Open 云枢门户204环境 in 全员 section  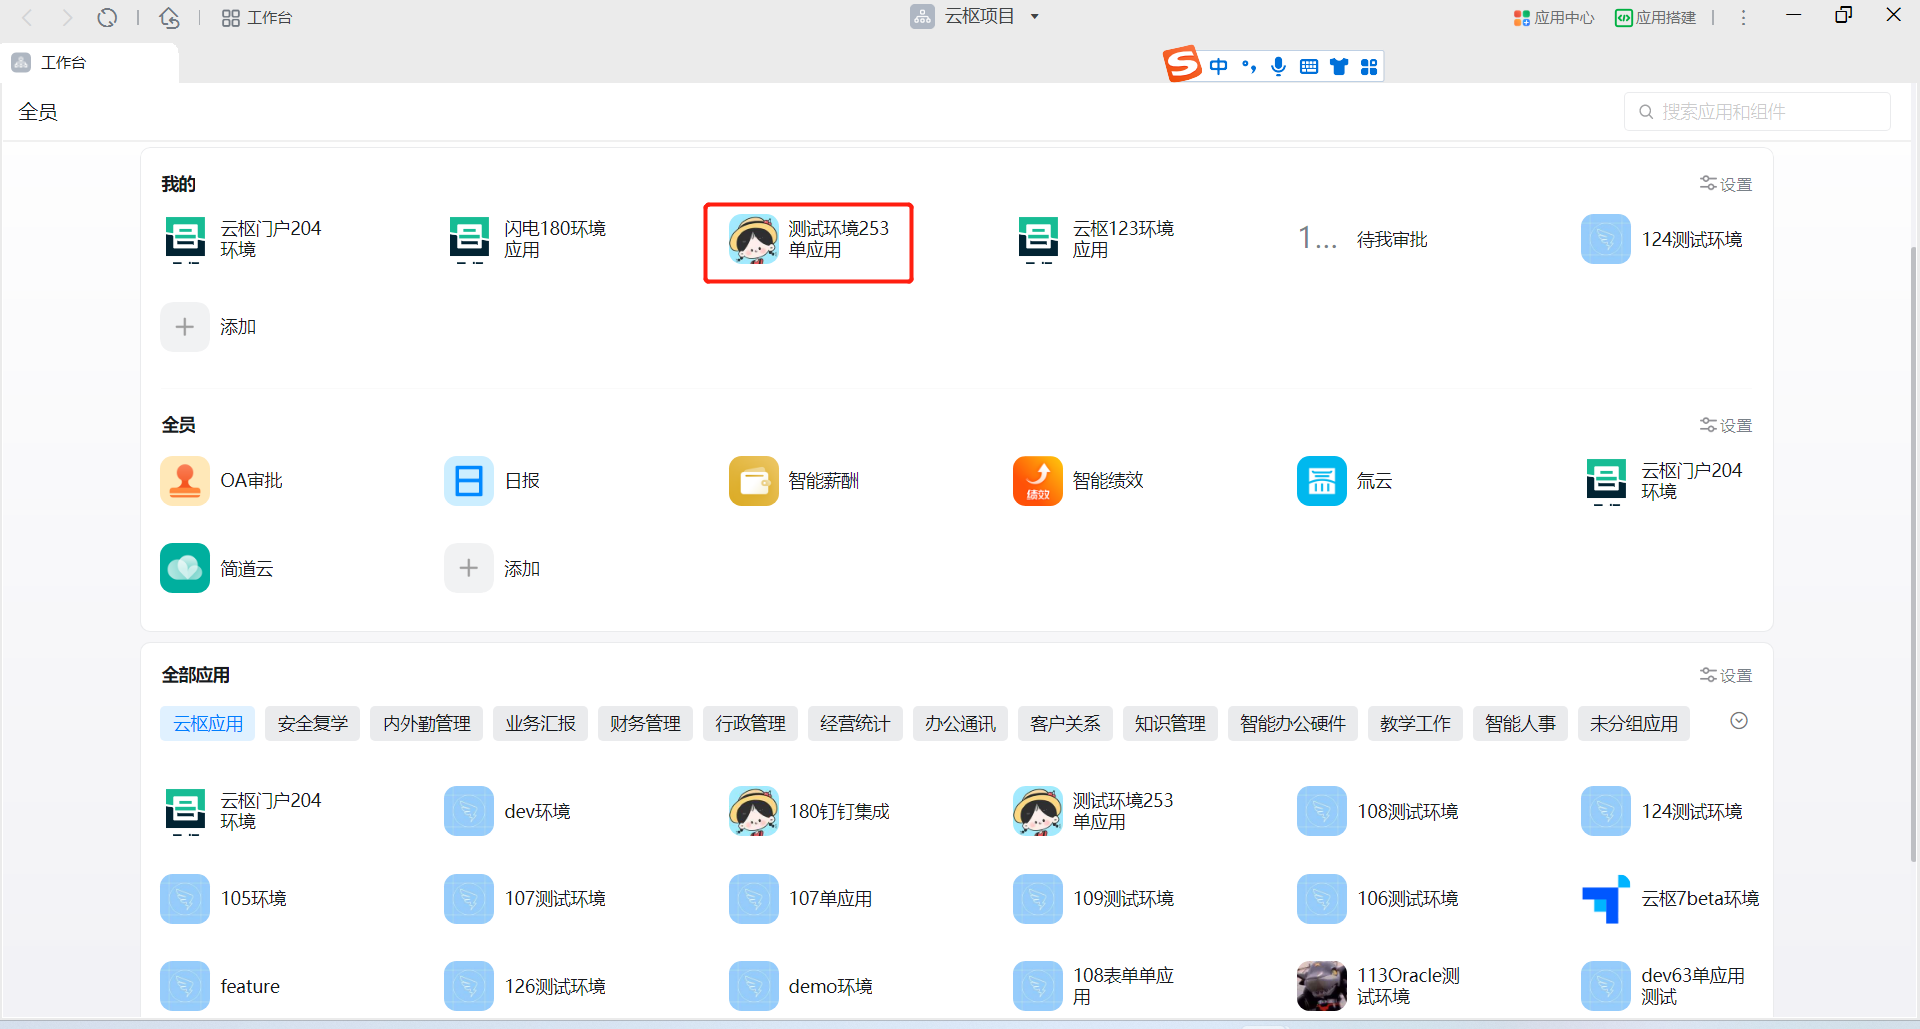1606,481
